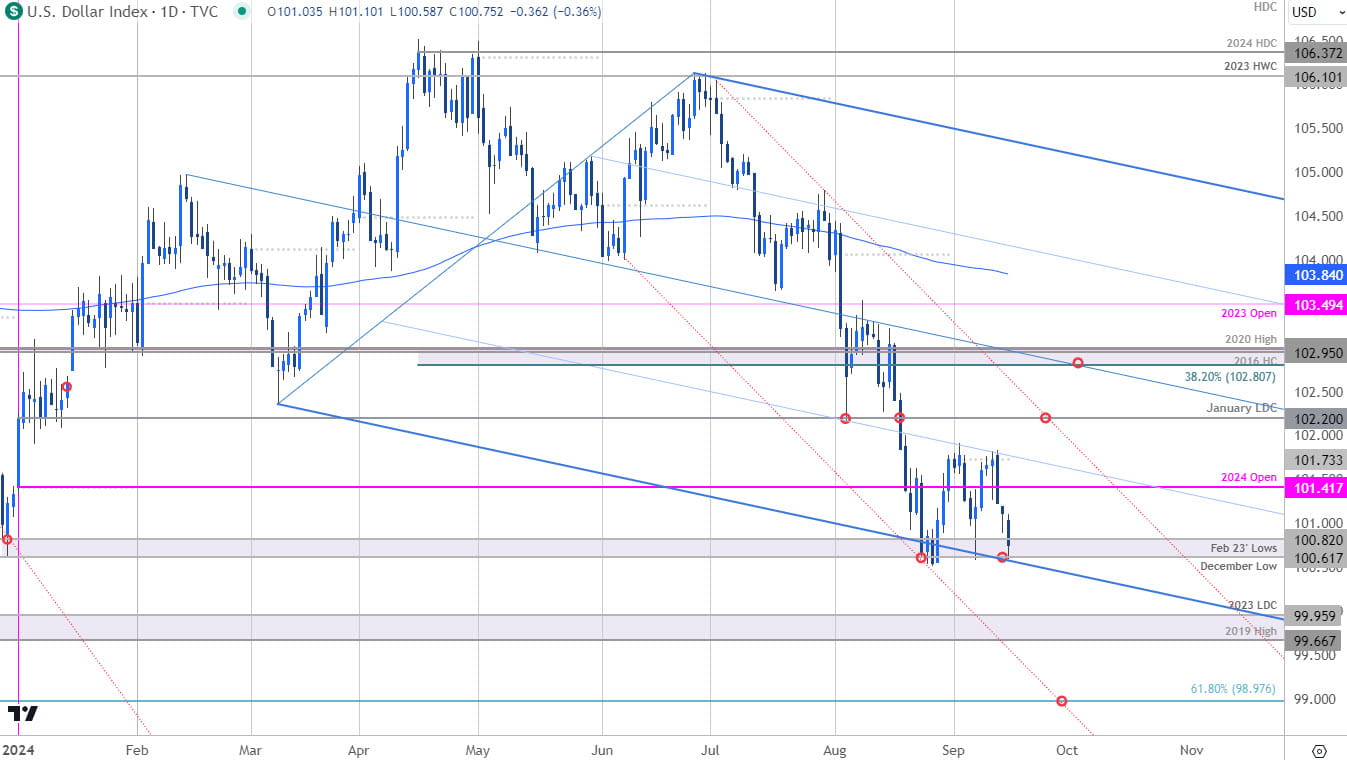
Task: Select the '2024 Open' annotation text
Action: [1251, 477]
